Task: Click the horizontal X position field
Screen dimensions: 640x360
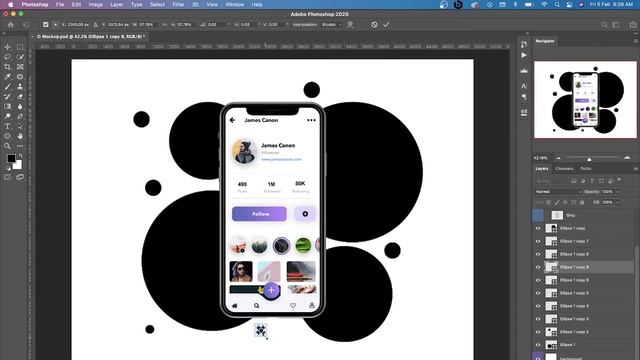Action: tap(78, 24)
